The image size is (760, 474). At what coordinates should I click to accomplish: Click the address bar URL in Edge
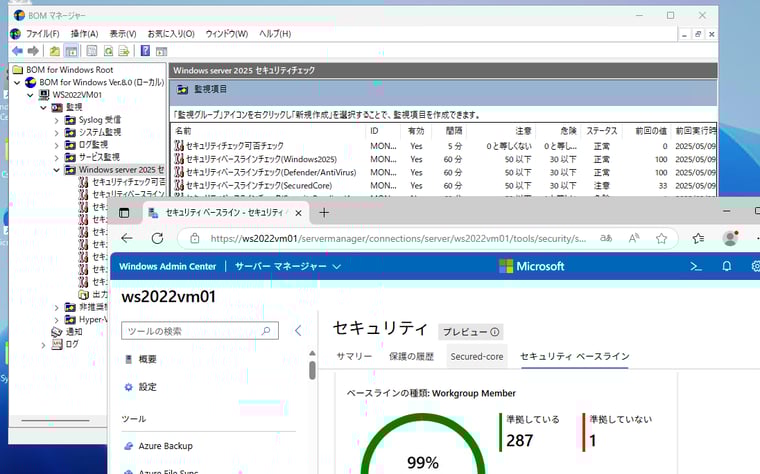(398, 238)
